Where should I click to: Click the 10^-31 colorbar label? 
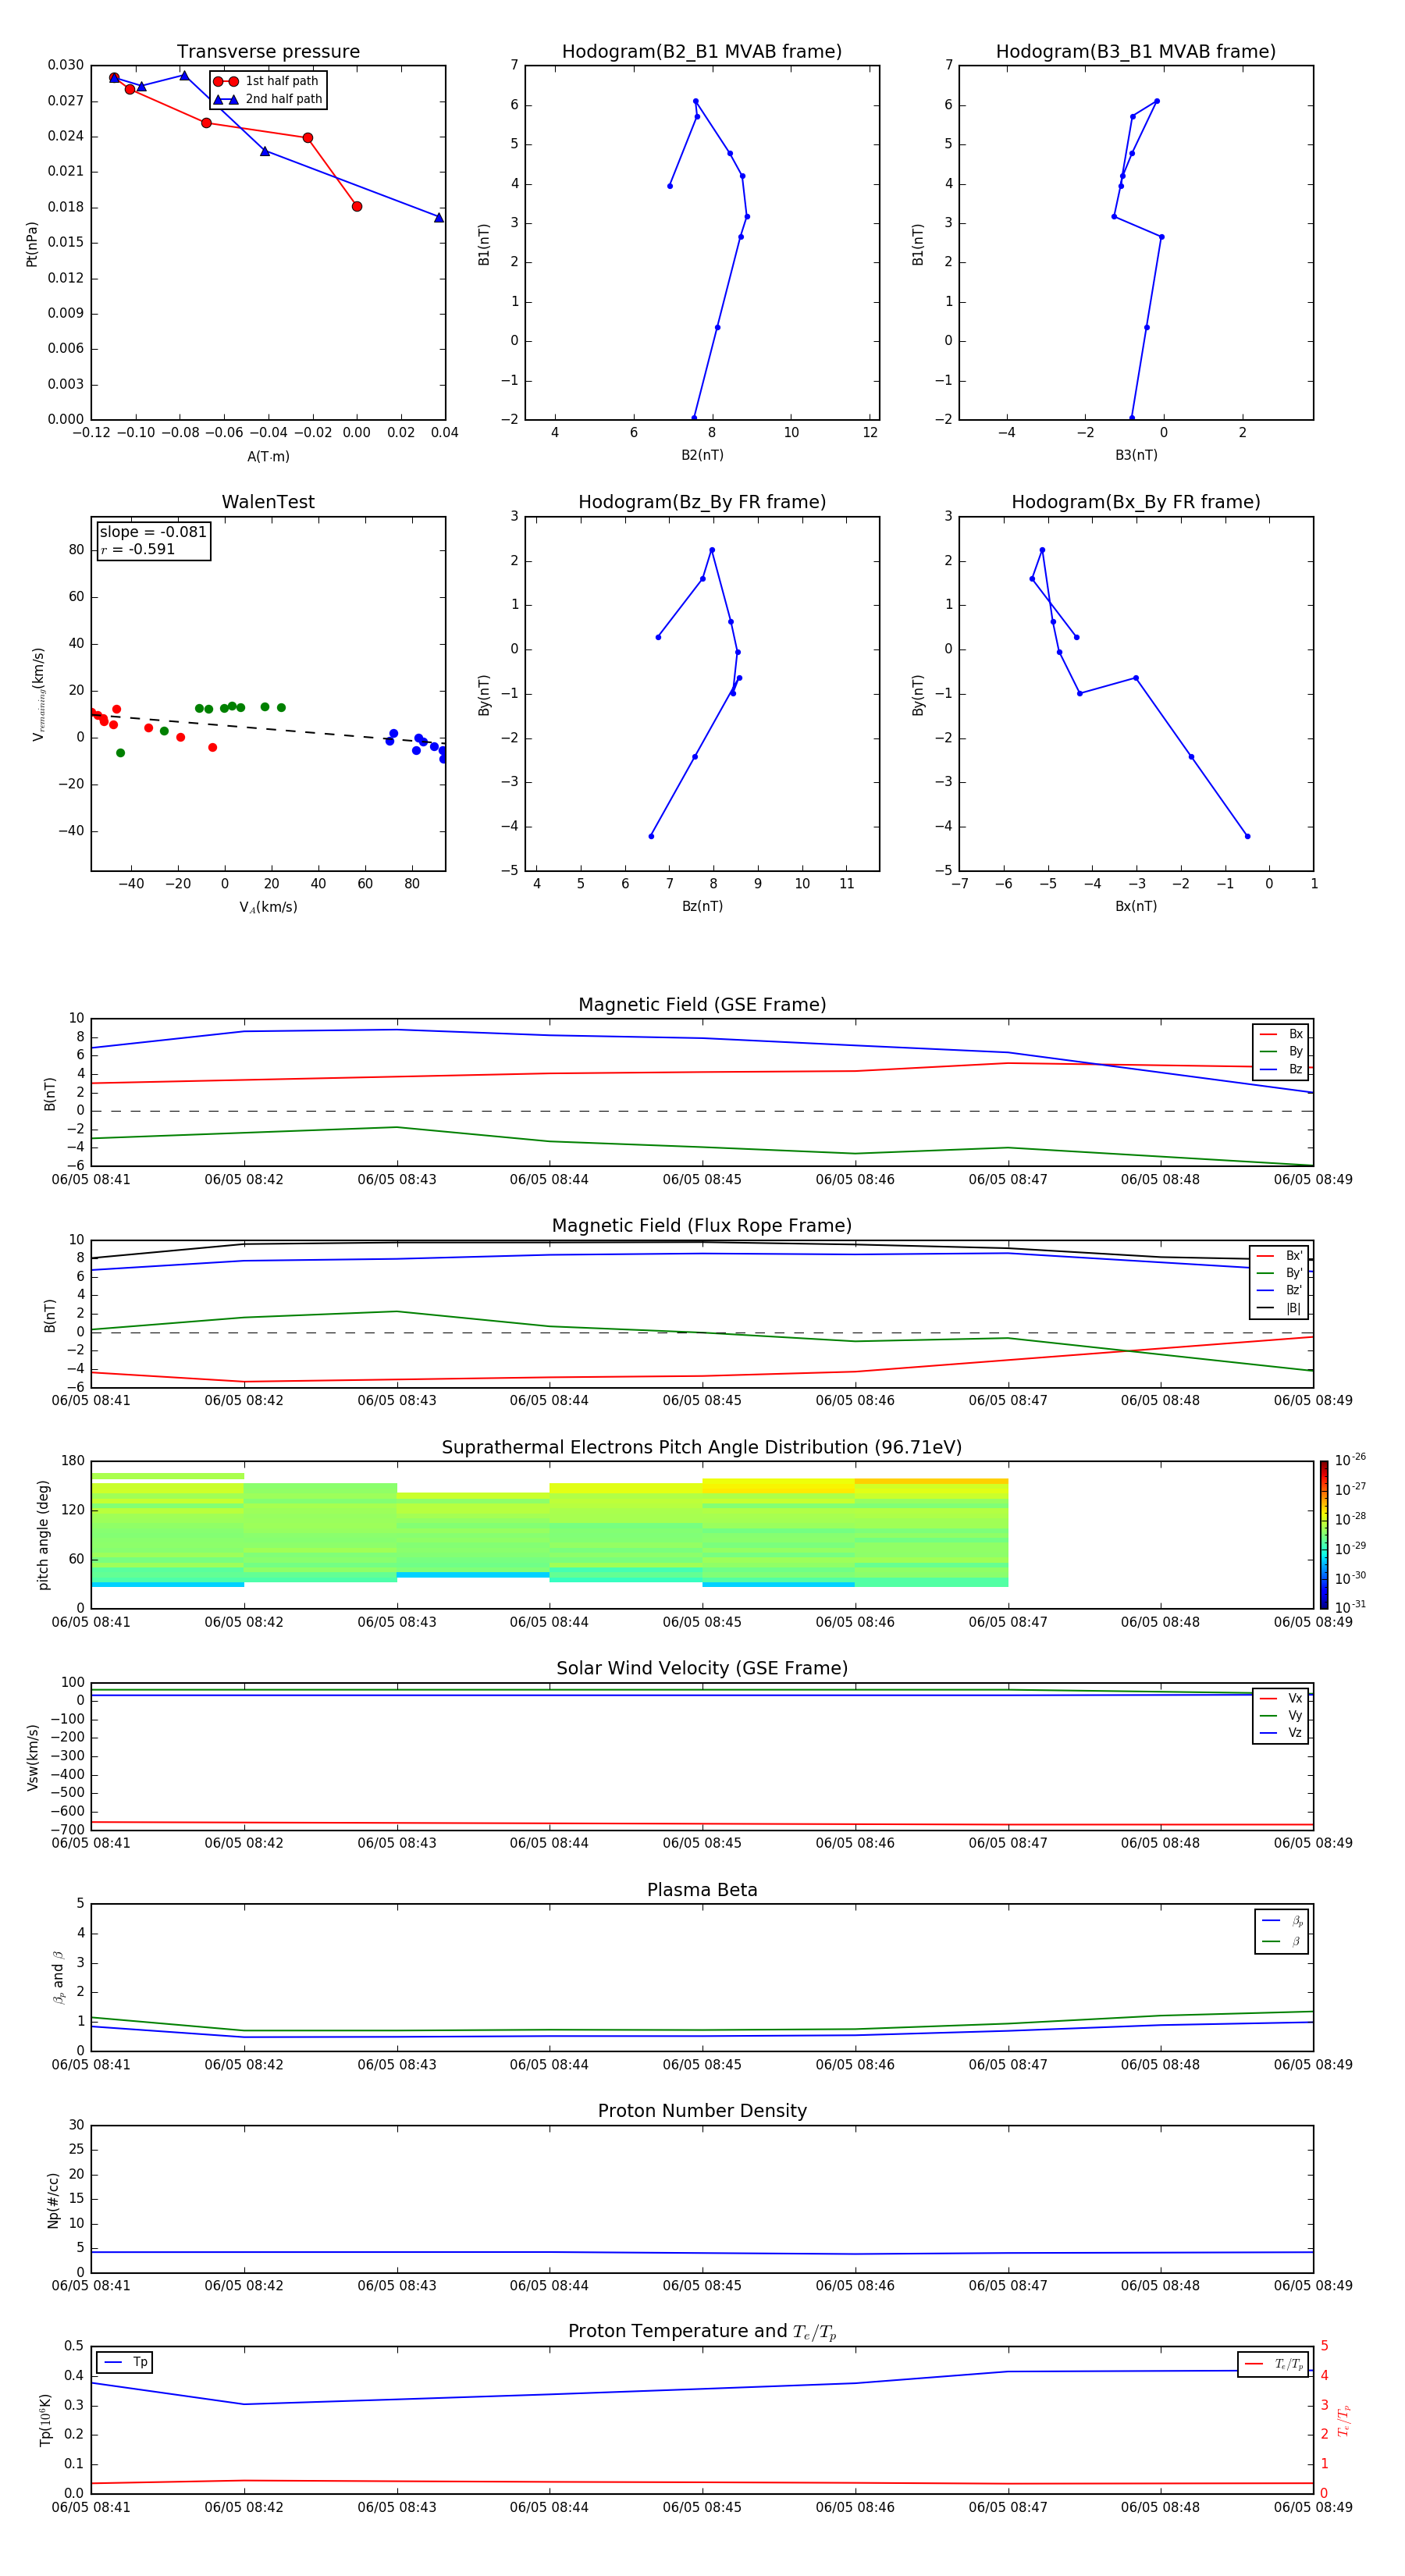[x=1350, y=1607]
